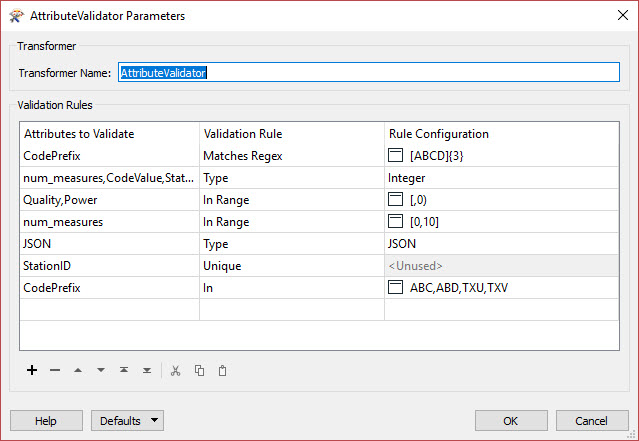
Task: Confirm with the OK button
Action: coord(511,421)
